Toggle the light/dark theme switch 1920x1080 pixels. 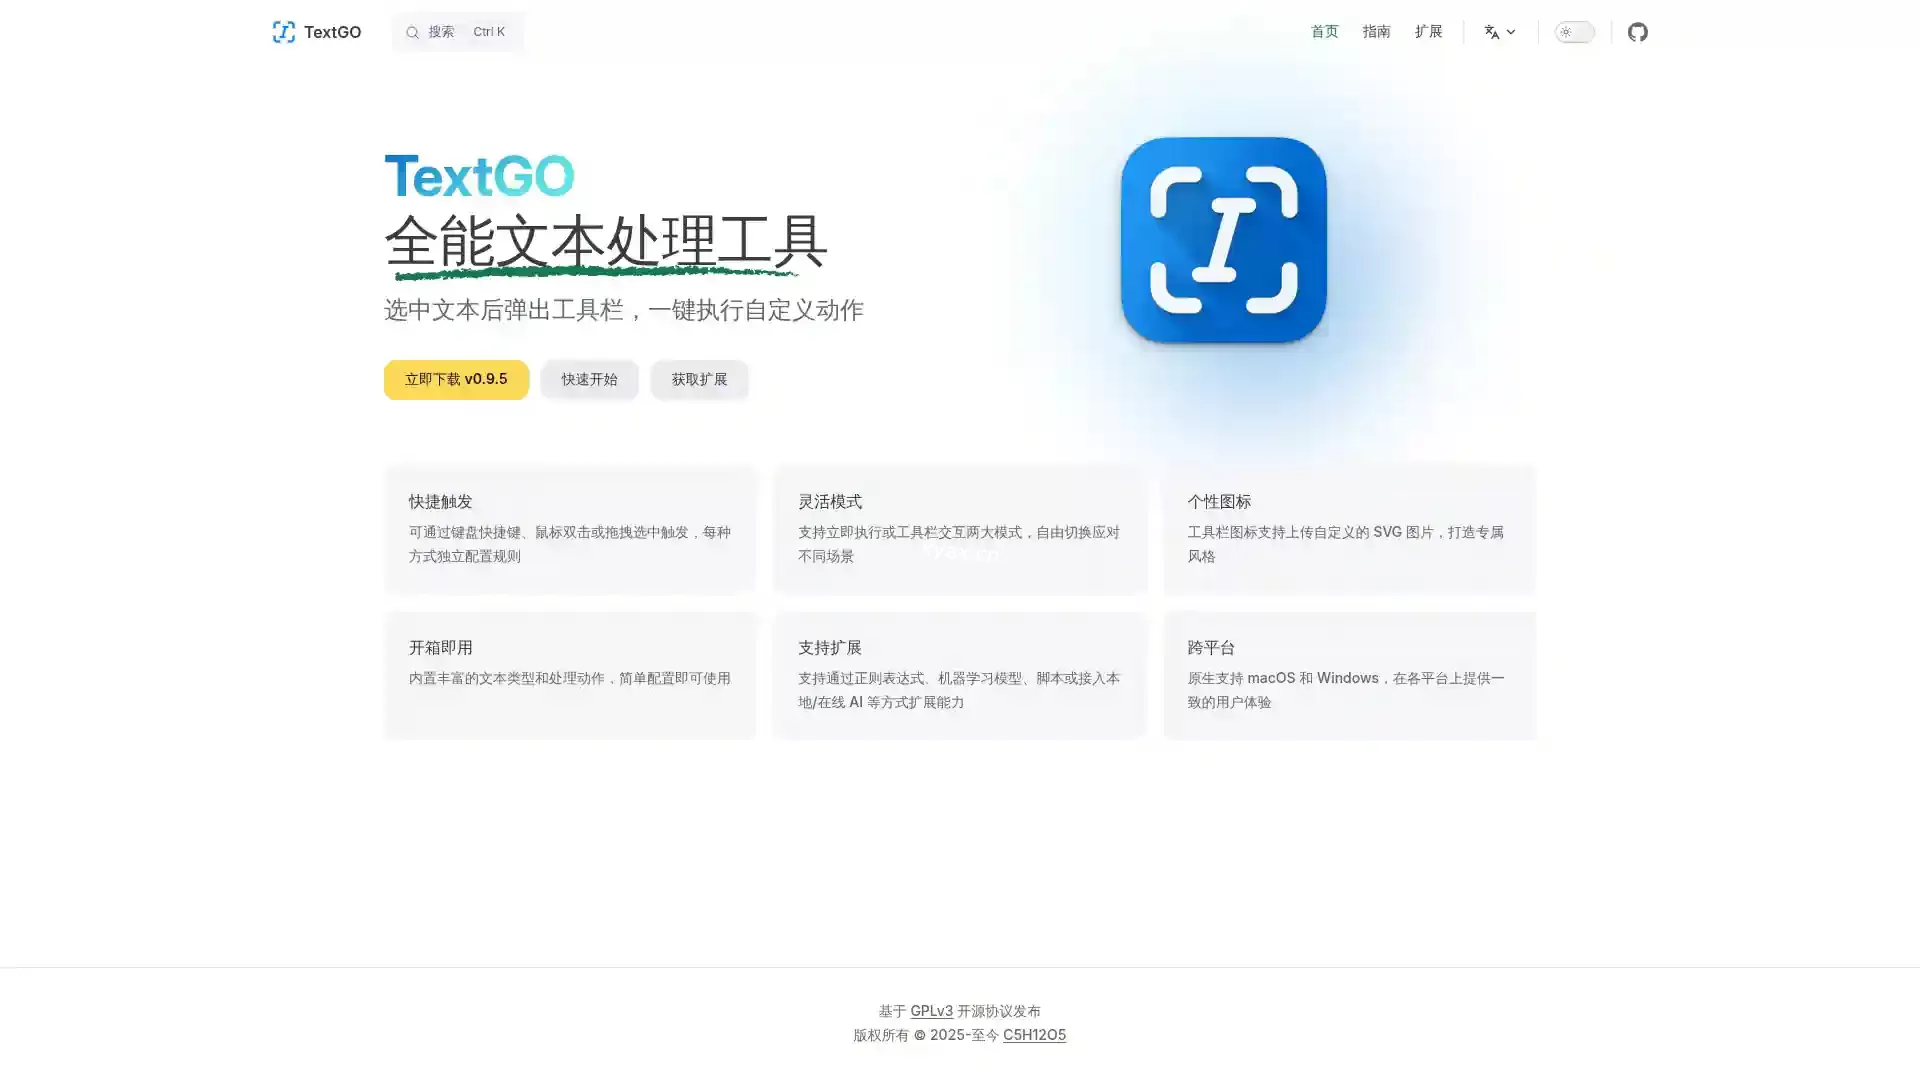pos(1574,32)
